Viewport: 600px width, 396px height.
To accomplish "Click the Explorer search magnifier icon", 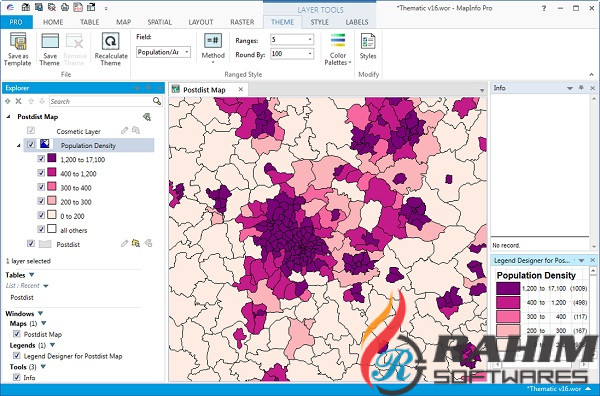I will pos(157,101).
